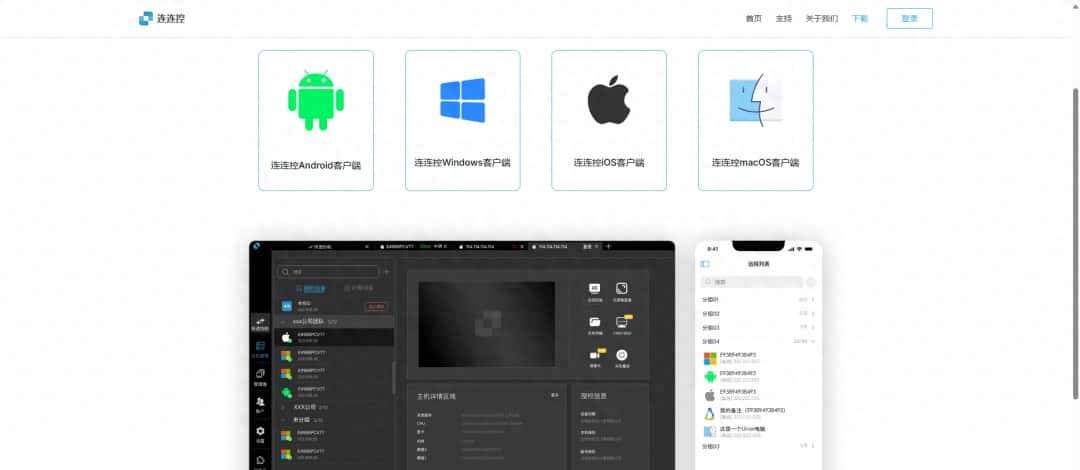Click the search box in the phone mockup
The height and width of the screenshot is (470, 1080).
point(751,282)
